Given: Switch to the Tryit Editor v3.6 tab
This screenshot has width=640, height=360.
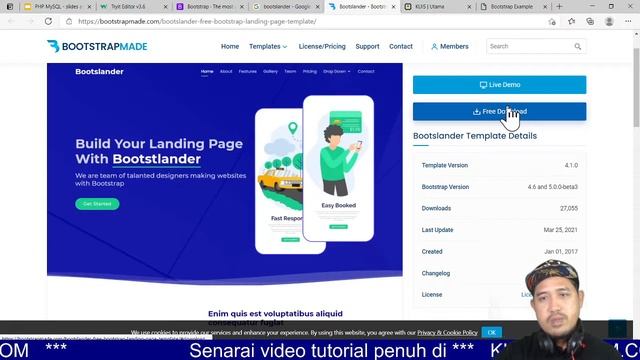Looking at the screenshot, I should pyautogui.click(x=129, y=7).
